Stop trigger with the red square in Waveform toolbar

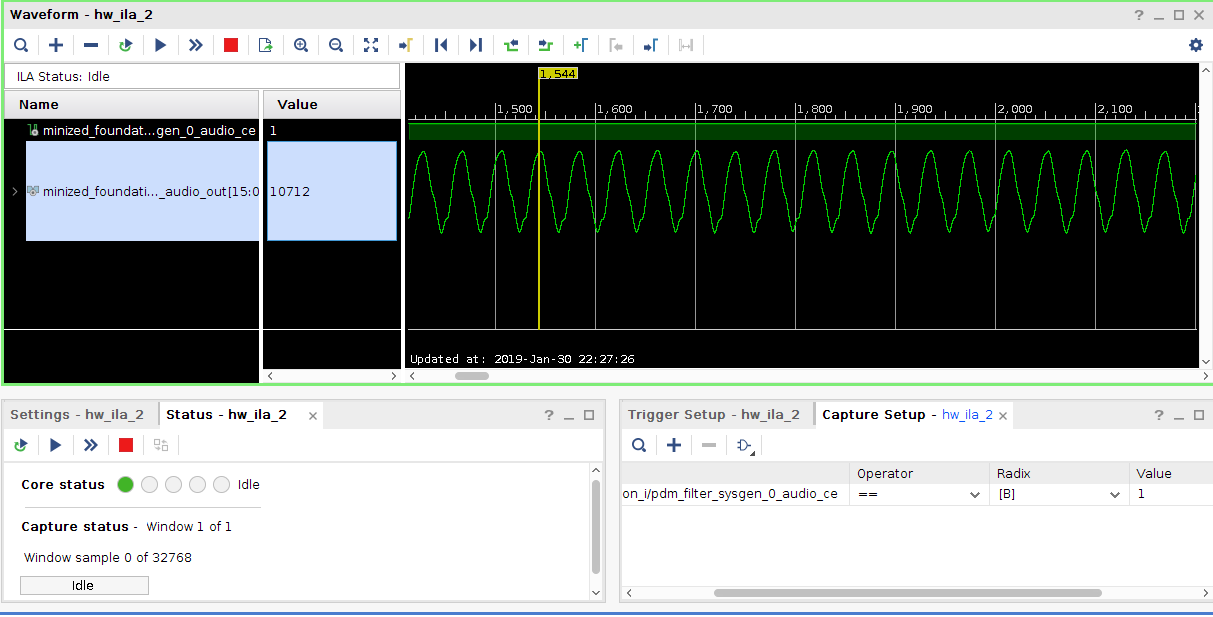pos(231,45)
